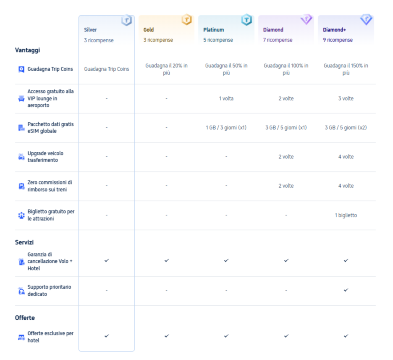Click the Diamond+ 1 biglietto cell
Viewport: 393px width, 360px height.
tap(346, 215)
